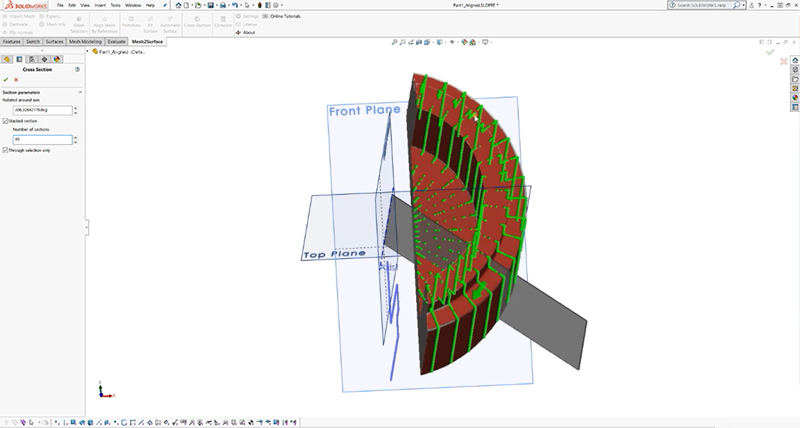Open the FeatureManager design tree tab icon

[7, 59]
